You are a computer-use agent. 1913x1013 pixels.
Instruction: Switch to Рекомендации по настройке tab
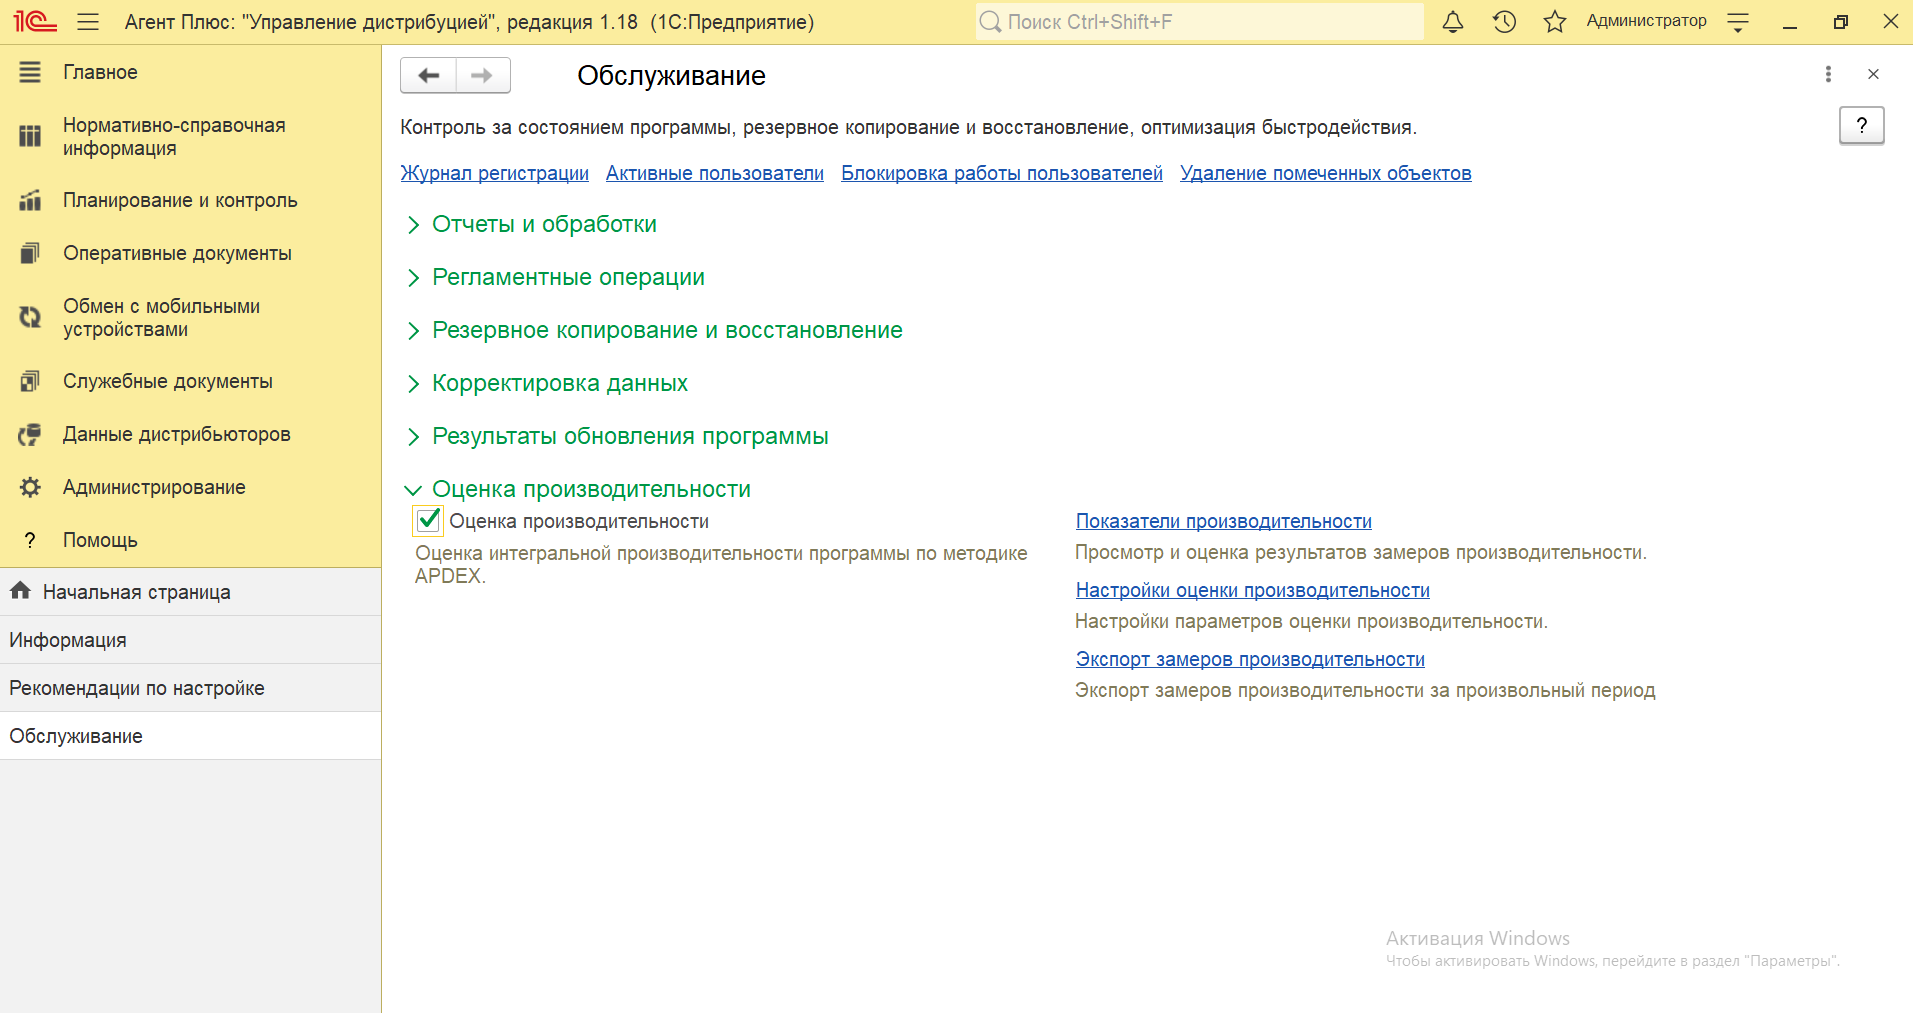pos(190,688)
